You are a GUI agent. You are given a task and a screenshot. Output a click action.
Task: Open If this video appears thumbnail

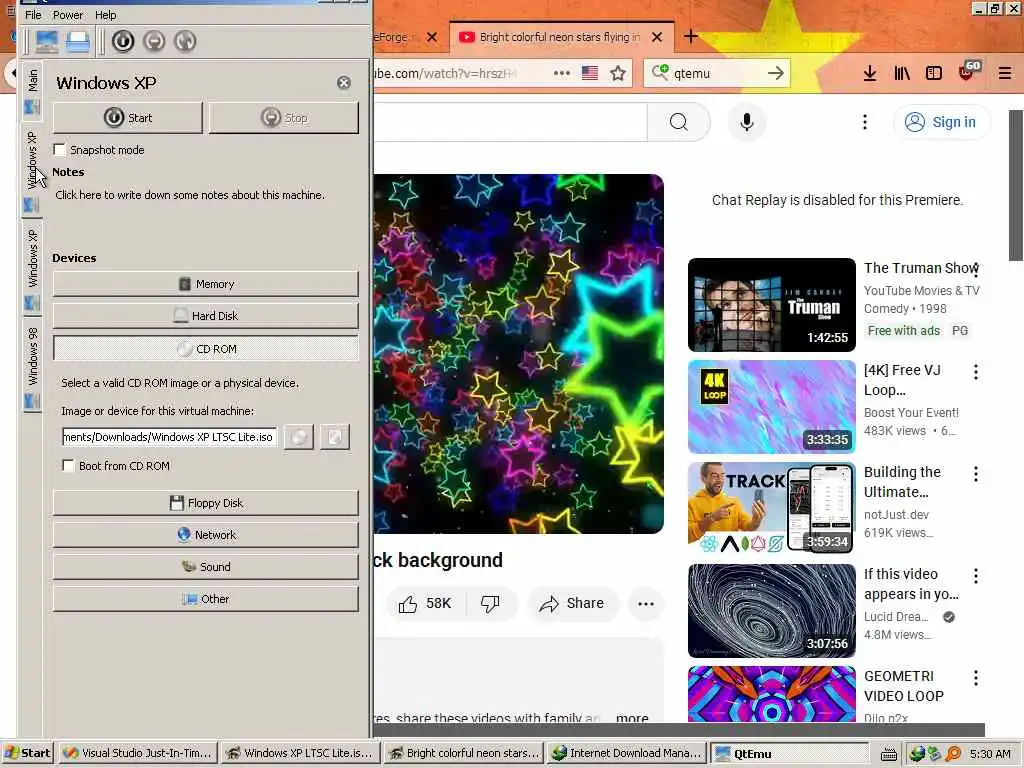point(771,611)
